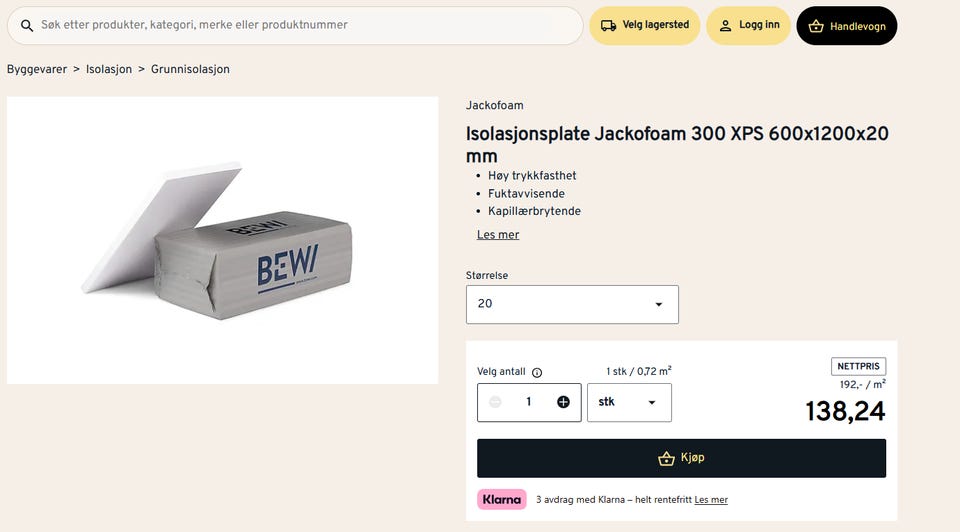Click the arrow on the Størrelse selector

tap(659, 304)
